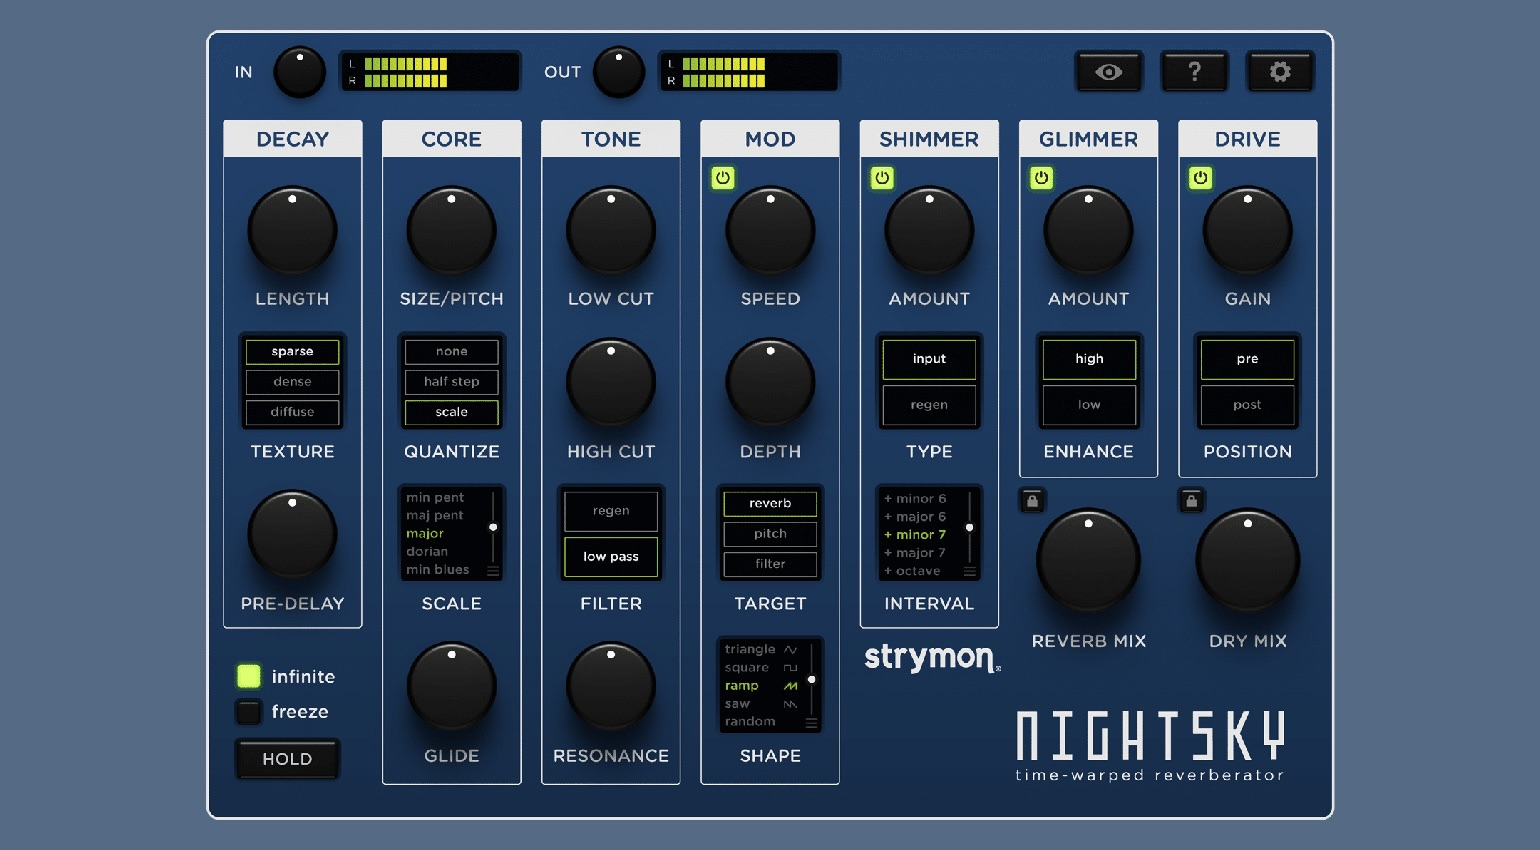This screenshot has width=1540, height=850.
Task: Click the lock icon above REVERB MIX
Action: (1032, 500)
